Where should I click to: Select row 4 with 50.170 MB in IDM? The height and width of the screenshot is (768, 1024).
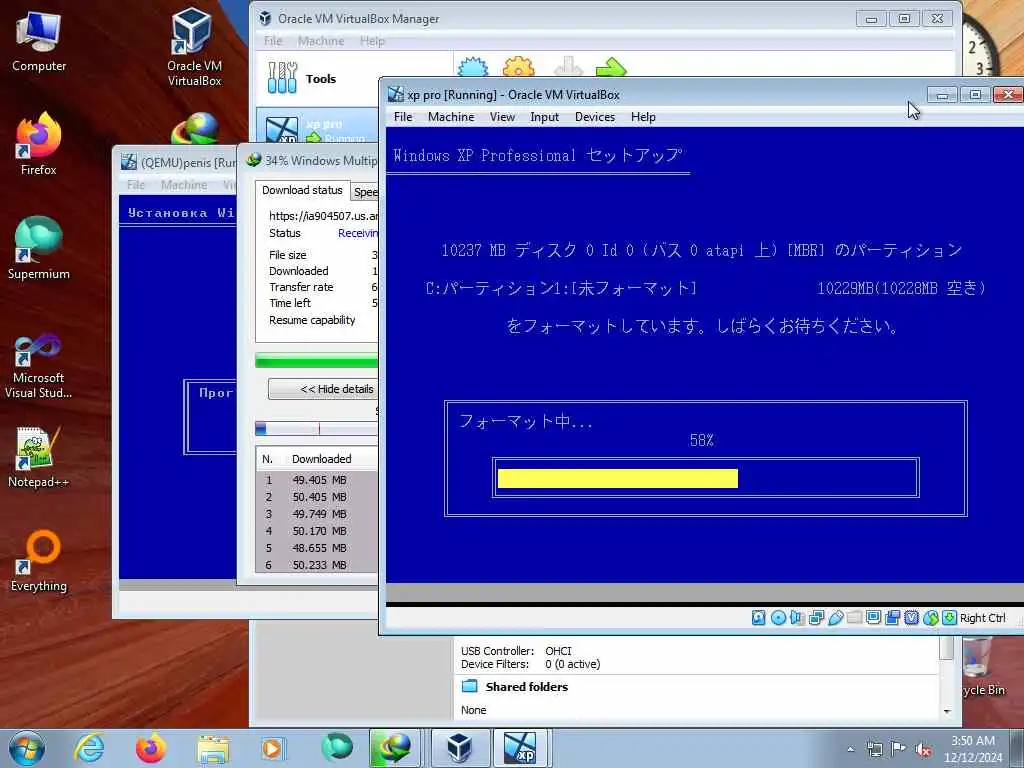click(x=317, y=531)
